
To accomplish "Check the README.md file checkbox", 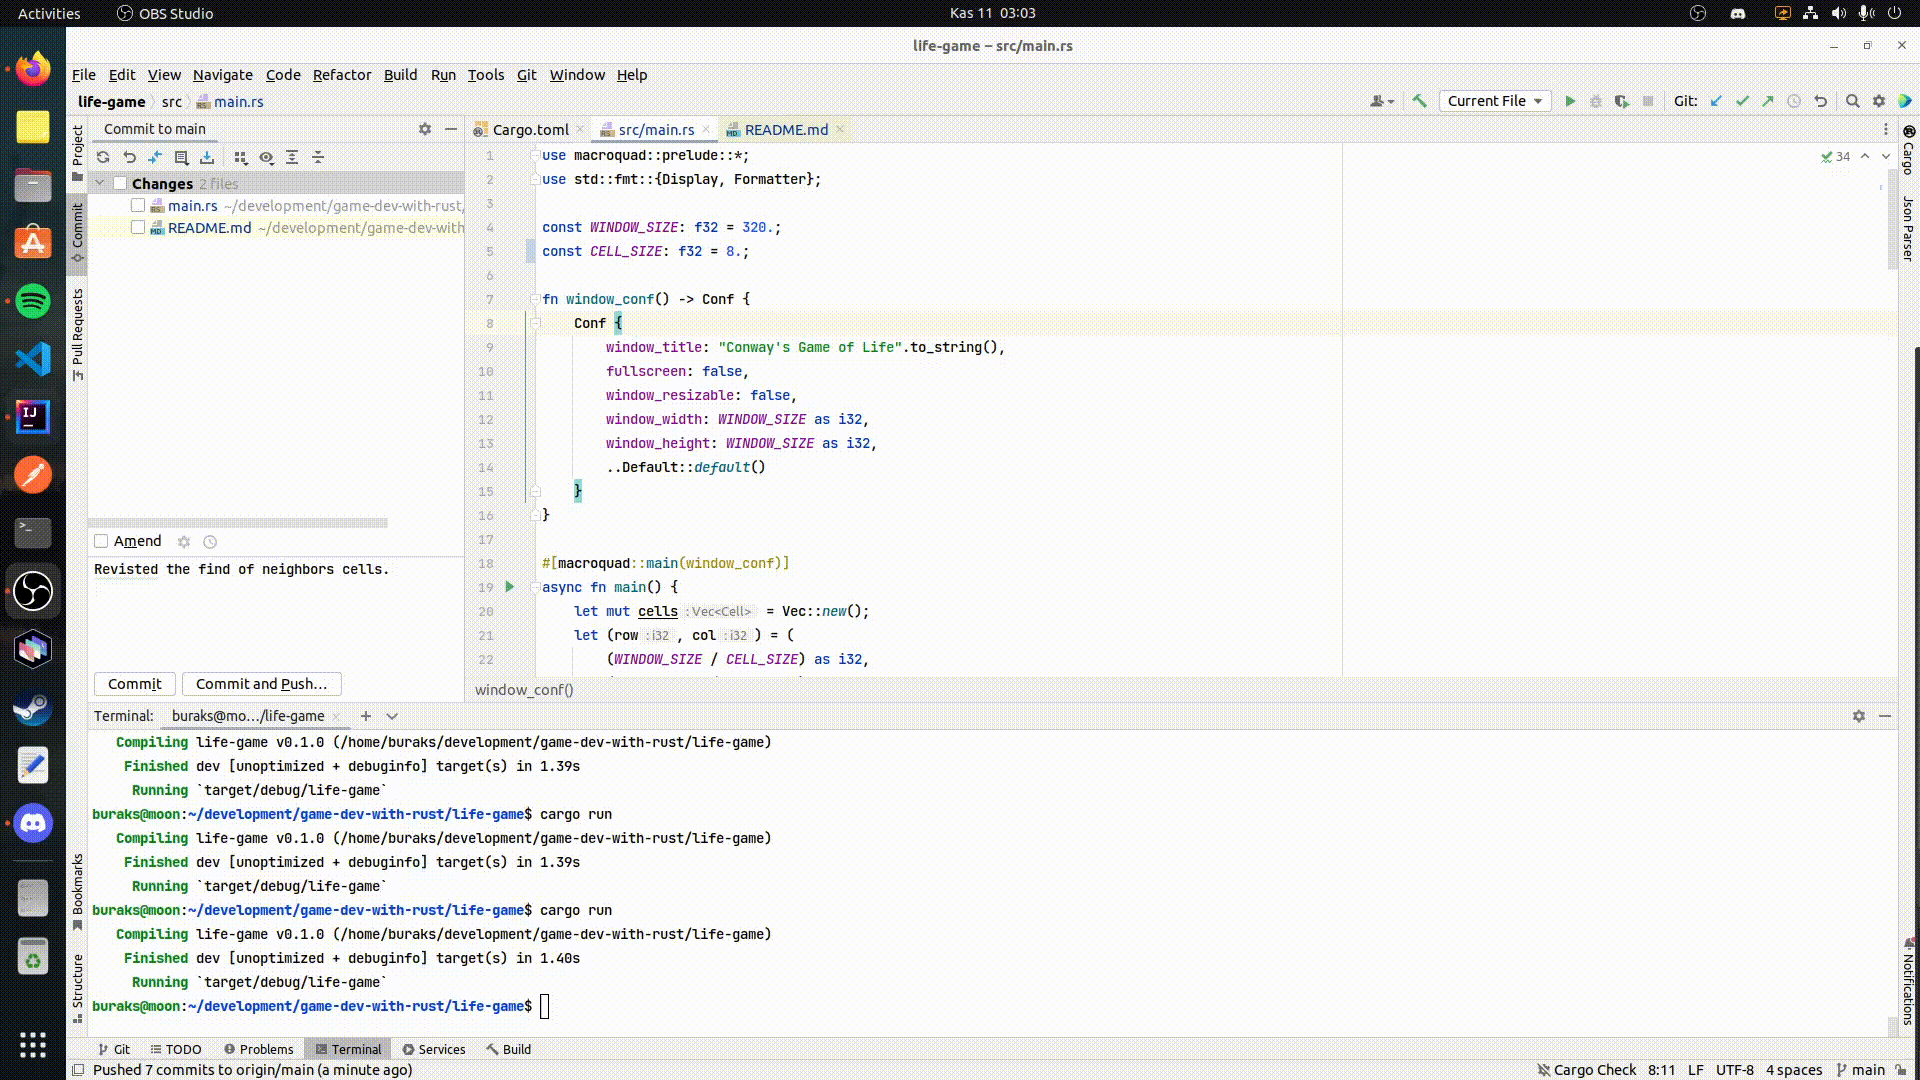I will (x=138, y=227).
